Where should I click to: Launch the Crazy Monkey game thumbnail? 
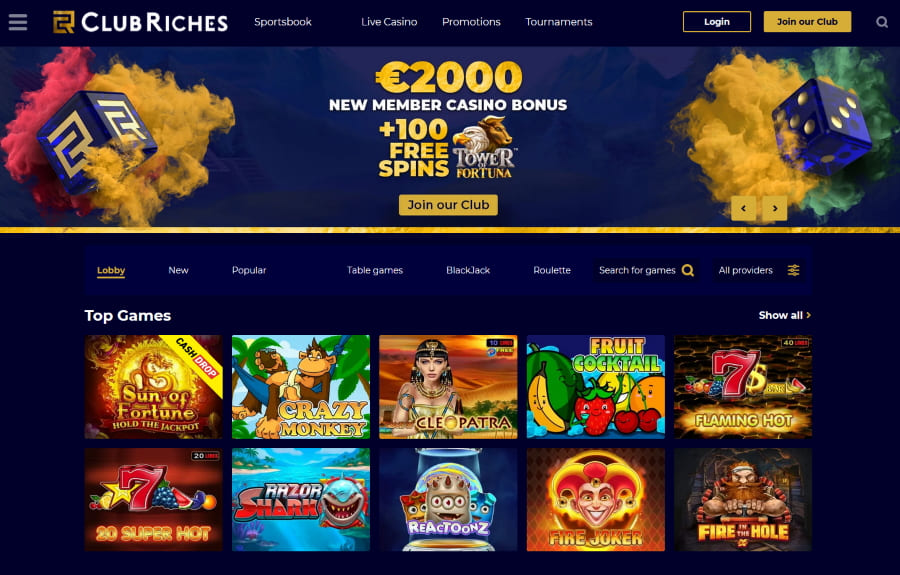pyautogui.click(x=301, y=387)
